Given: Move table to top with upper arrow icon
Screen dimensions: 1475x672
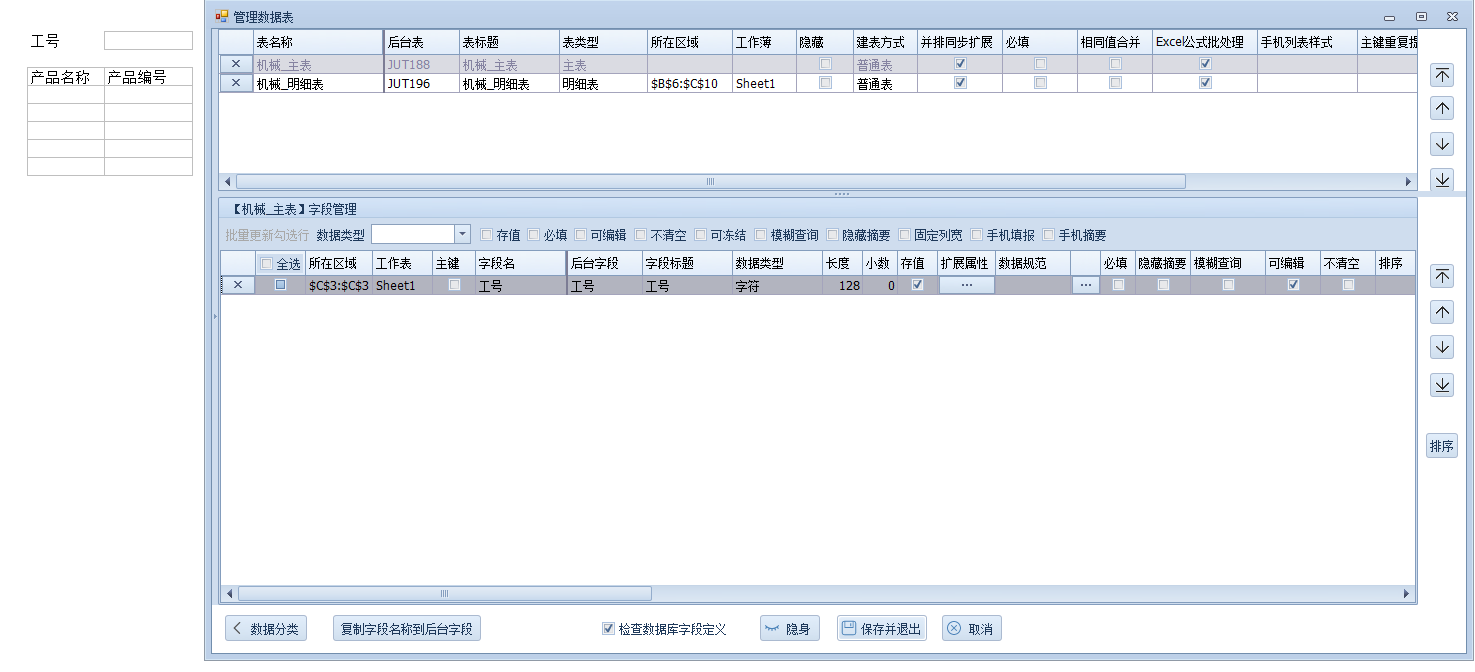Looking at the screenshot, I should (x=1441, y=75).
